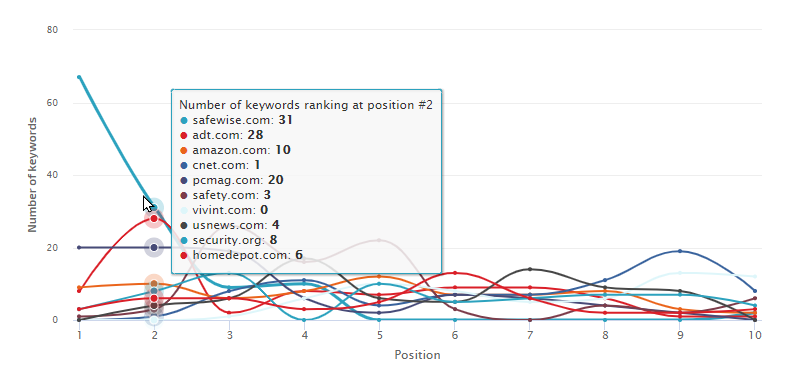Click the safewise.com legend dot in tooltip

pos(184,120)
